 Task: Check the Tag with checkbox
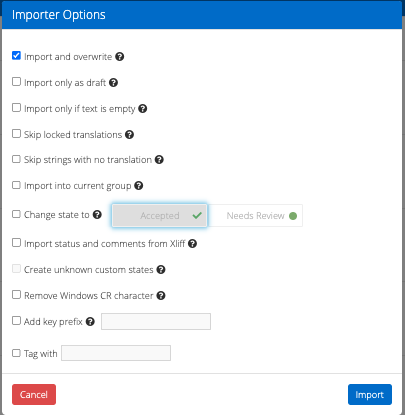[16, 353]
